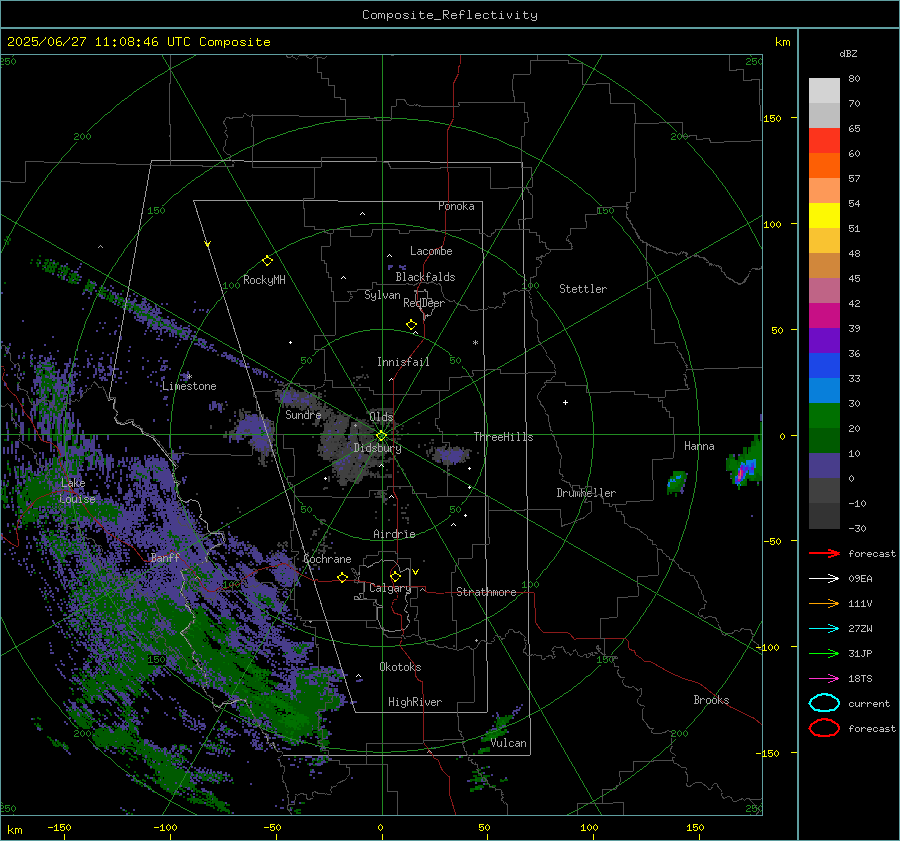Select the bright green 30-20 dBZ swatch

(824, 415)
